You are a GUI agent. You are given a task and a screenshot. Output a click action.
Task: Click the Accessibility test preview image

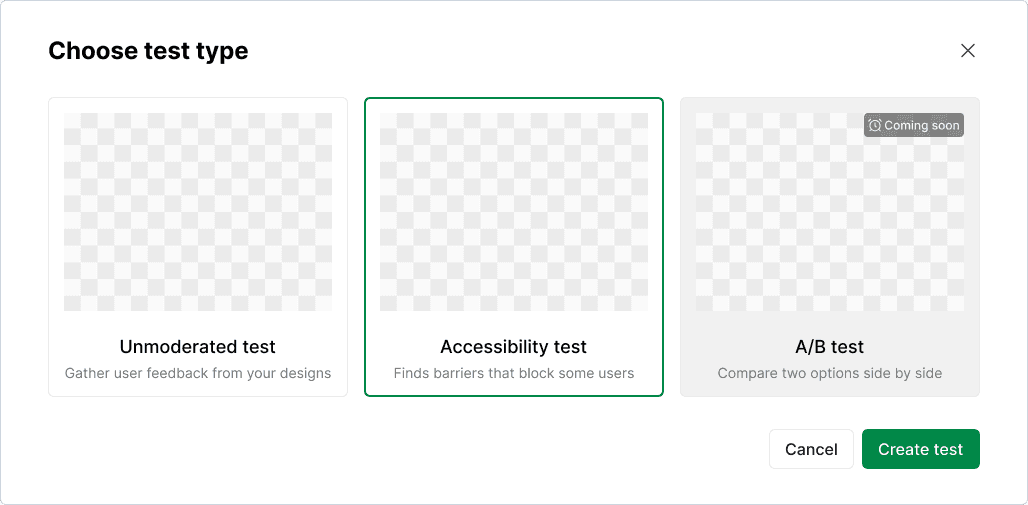(x=514, y=212)
